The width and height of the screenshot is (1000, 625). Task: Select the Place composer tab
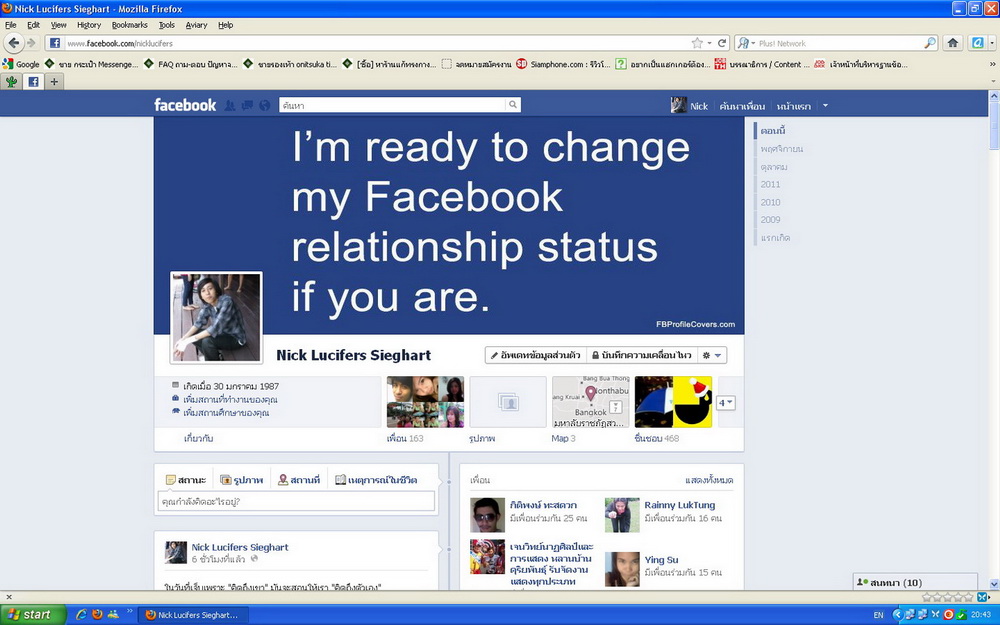pos(298,480)
